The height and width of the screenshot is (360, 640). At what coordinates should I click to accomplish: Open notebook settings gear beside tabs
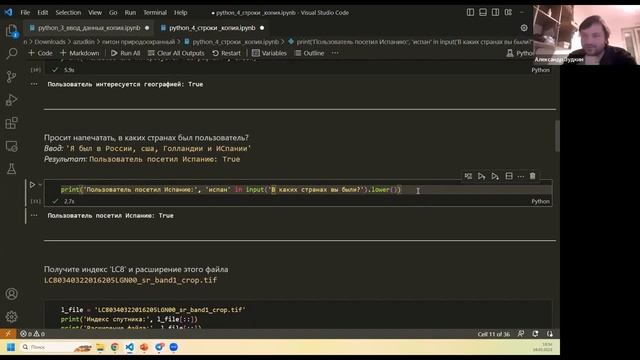(524, 28)
